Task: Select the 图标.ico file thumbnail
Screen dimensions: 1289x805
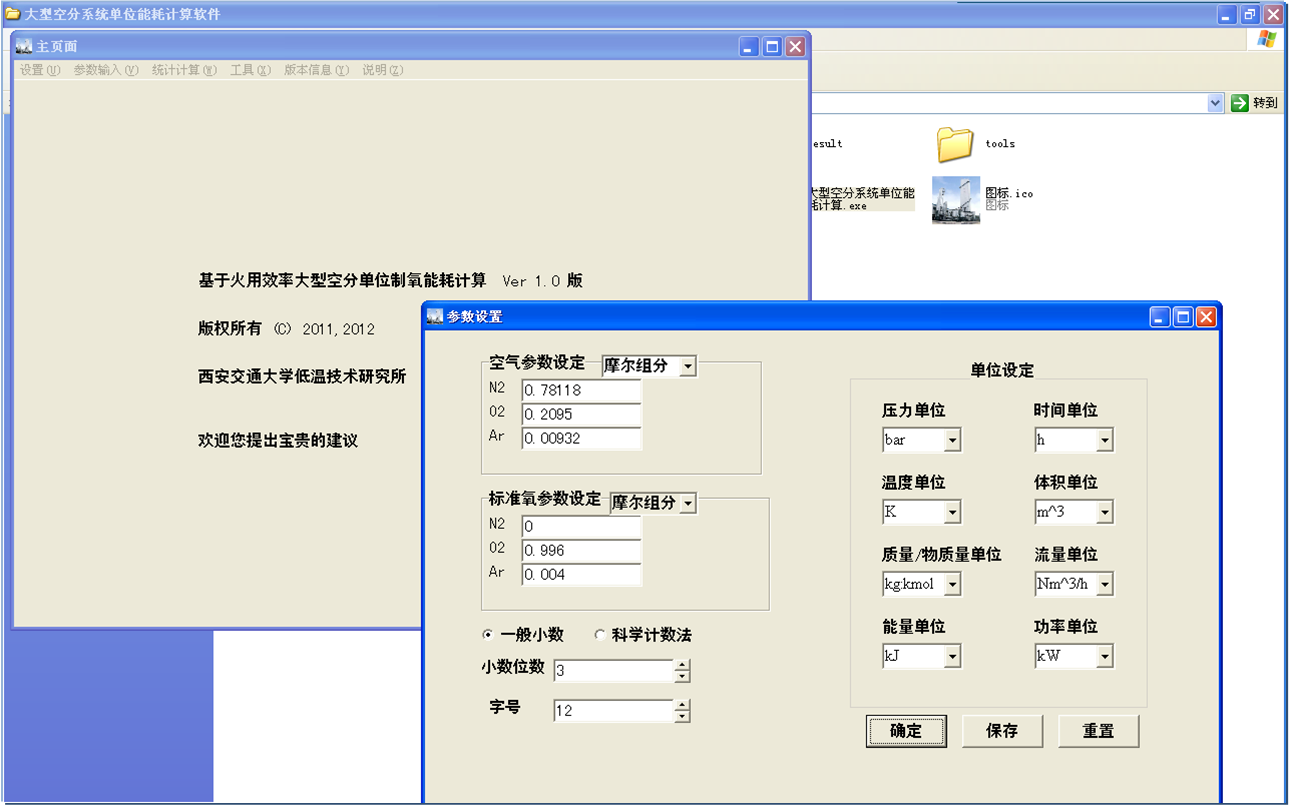Action: (955, 199)
